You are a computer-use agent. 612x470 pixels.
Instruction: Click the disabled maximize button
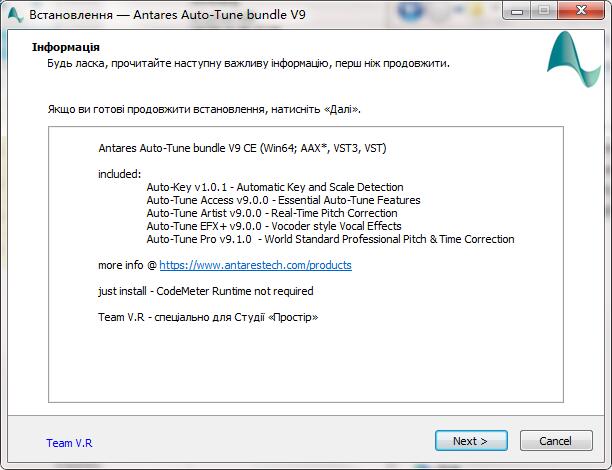click(x=544, y=10)
